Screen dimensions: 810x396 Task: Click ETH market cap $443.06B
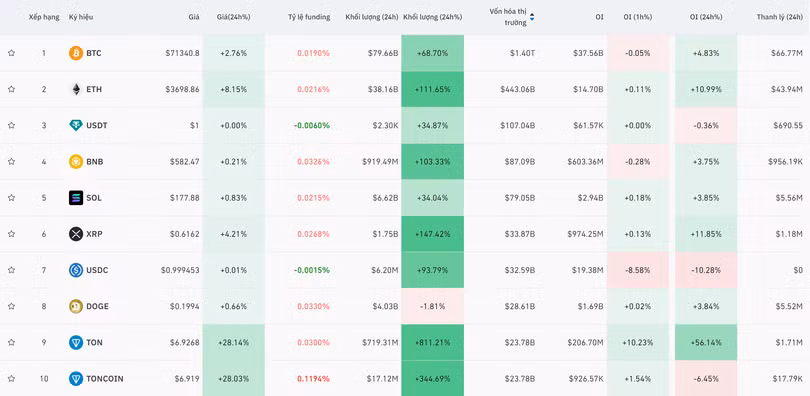pos(518,89)
